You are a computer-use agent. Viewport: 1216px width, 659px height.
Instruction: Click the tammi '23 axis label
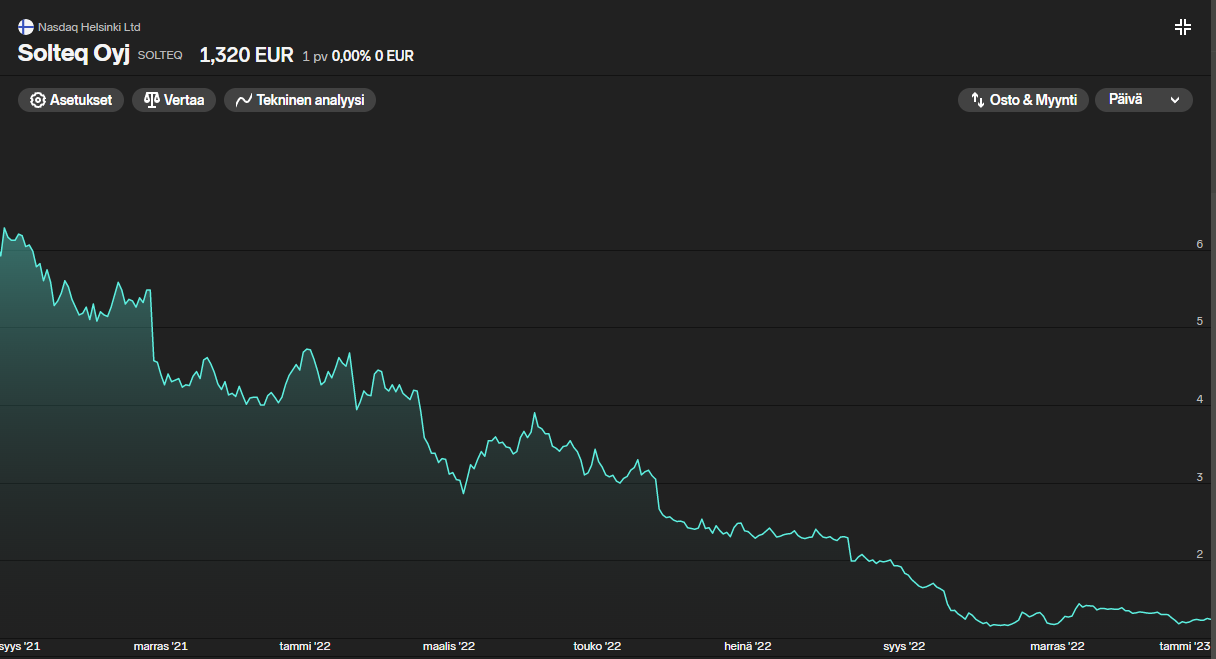[x=1184, y=647]
